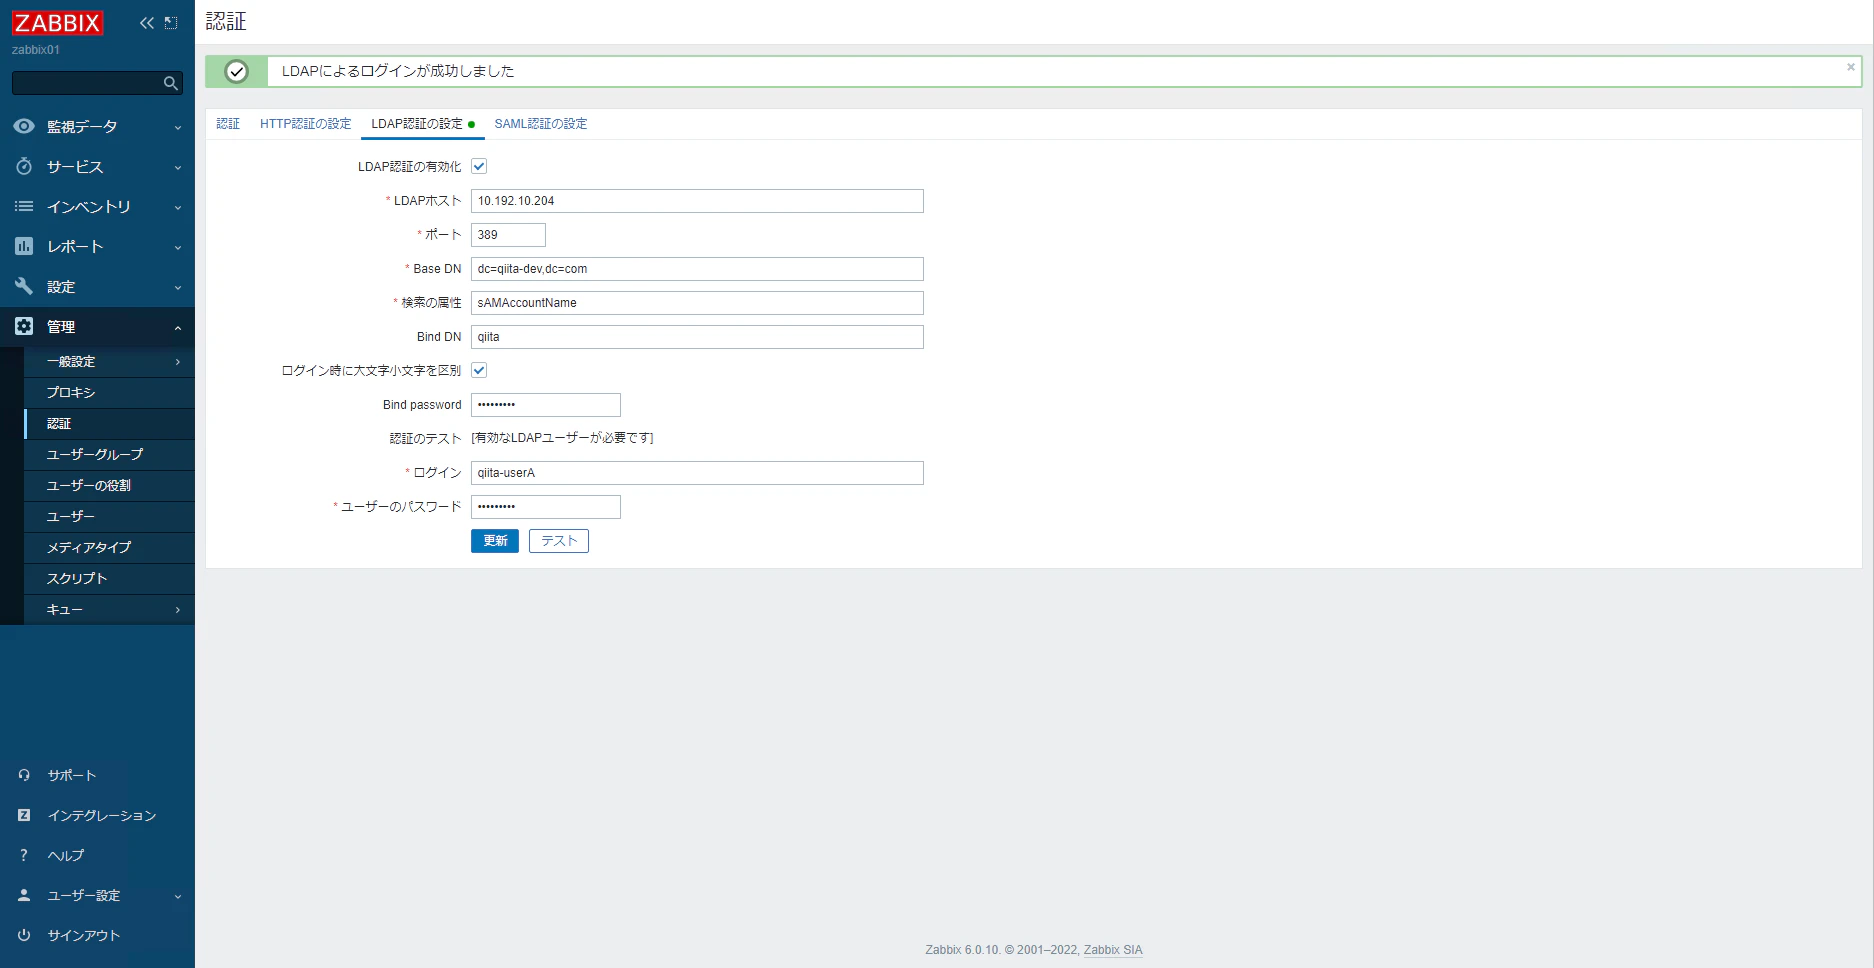Switch to SAML認証の設定 tab

(x=541, y=124)
